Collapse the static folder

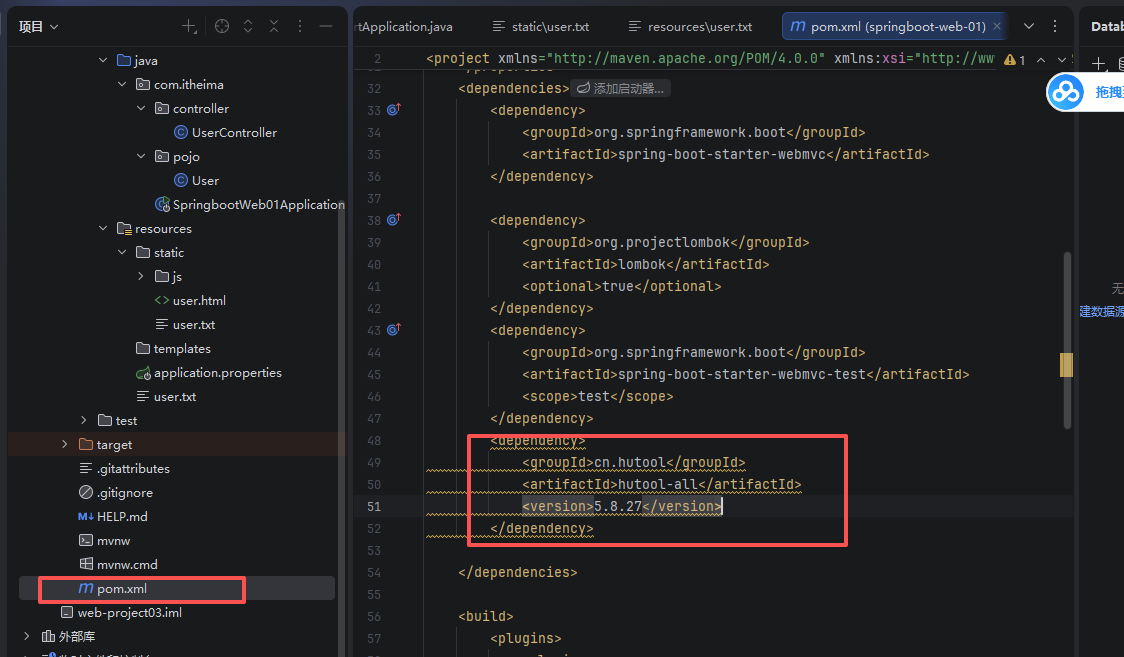click(x=122, y=252)
